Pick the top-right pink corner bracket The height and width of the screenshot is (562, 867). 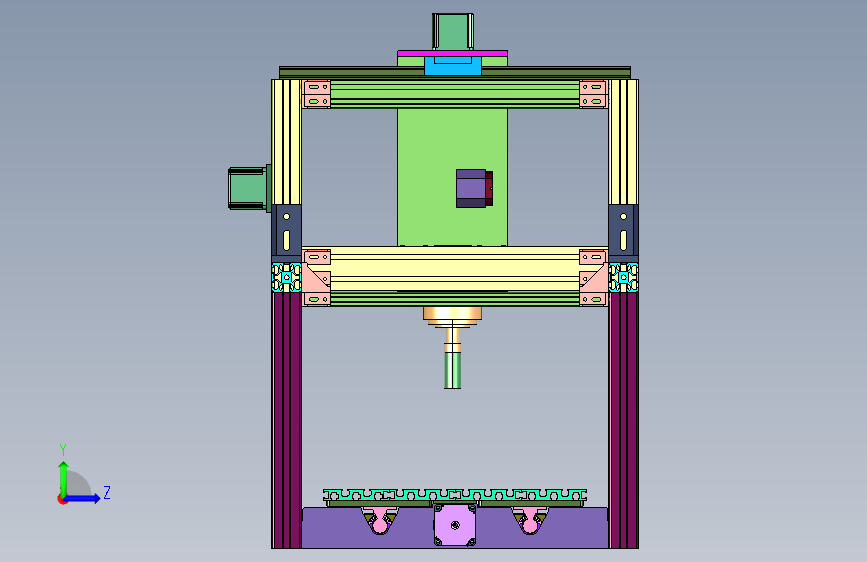click(x=593, y=94)
